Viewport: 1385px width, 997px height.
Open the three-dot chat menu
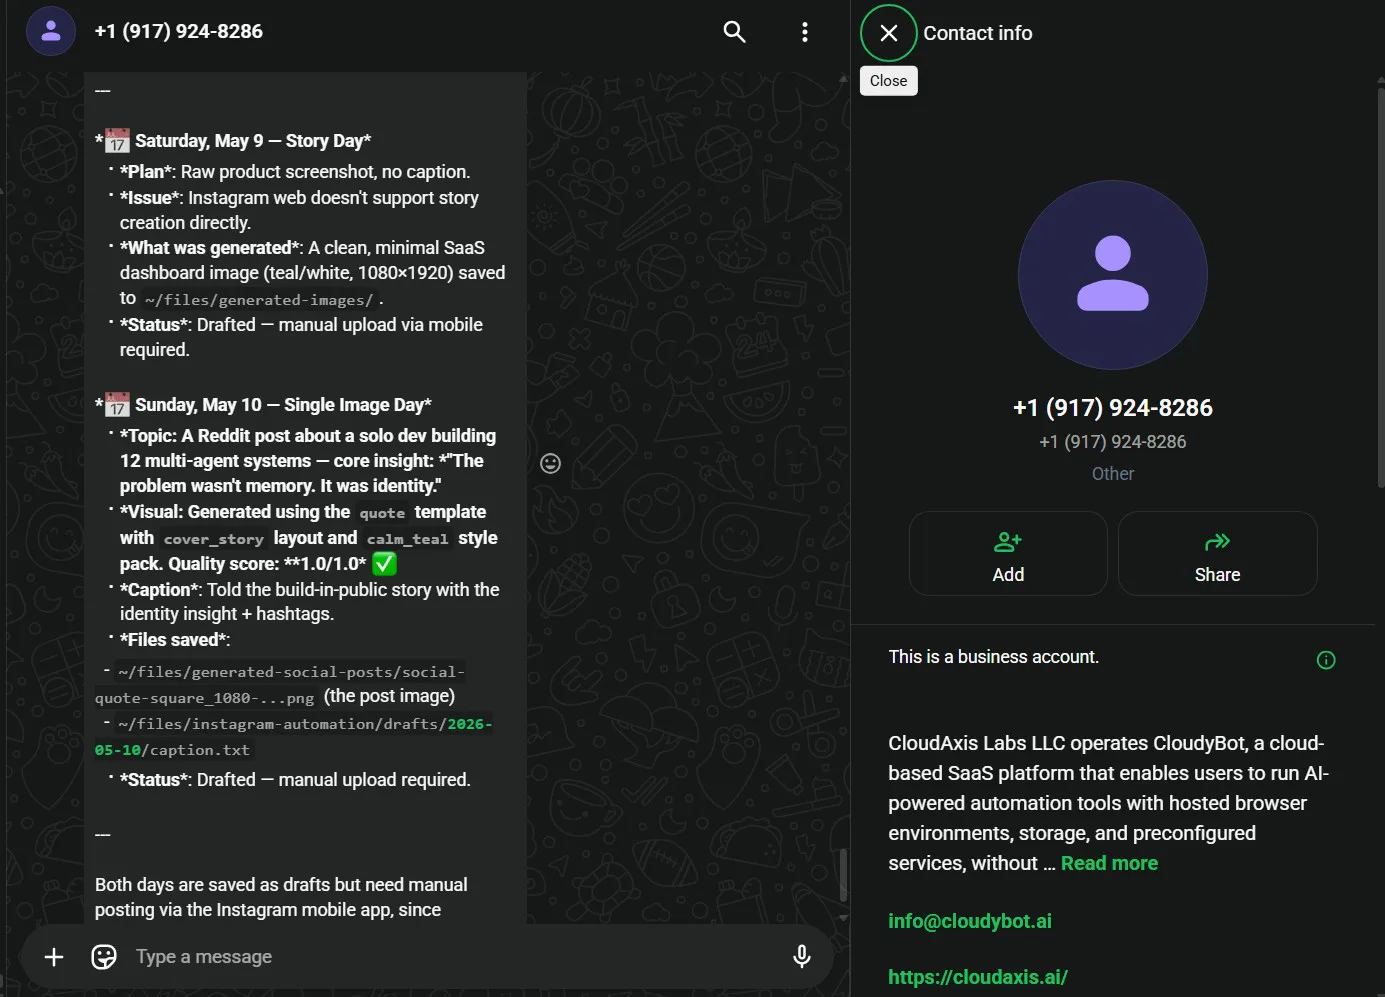804,32
